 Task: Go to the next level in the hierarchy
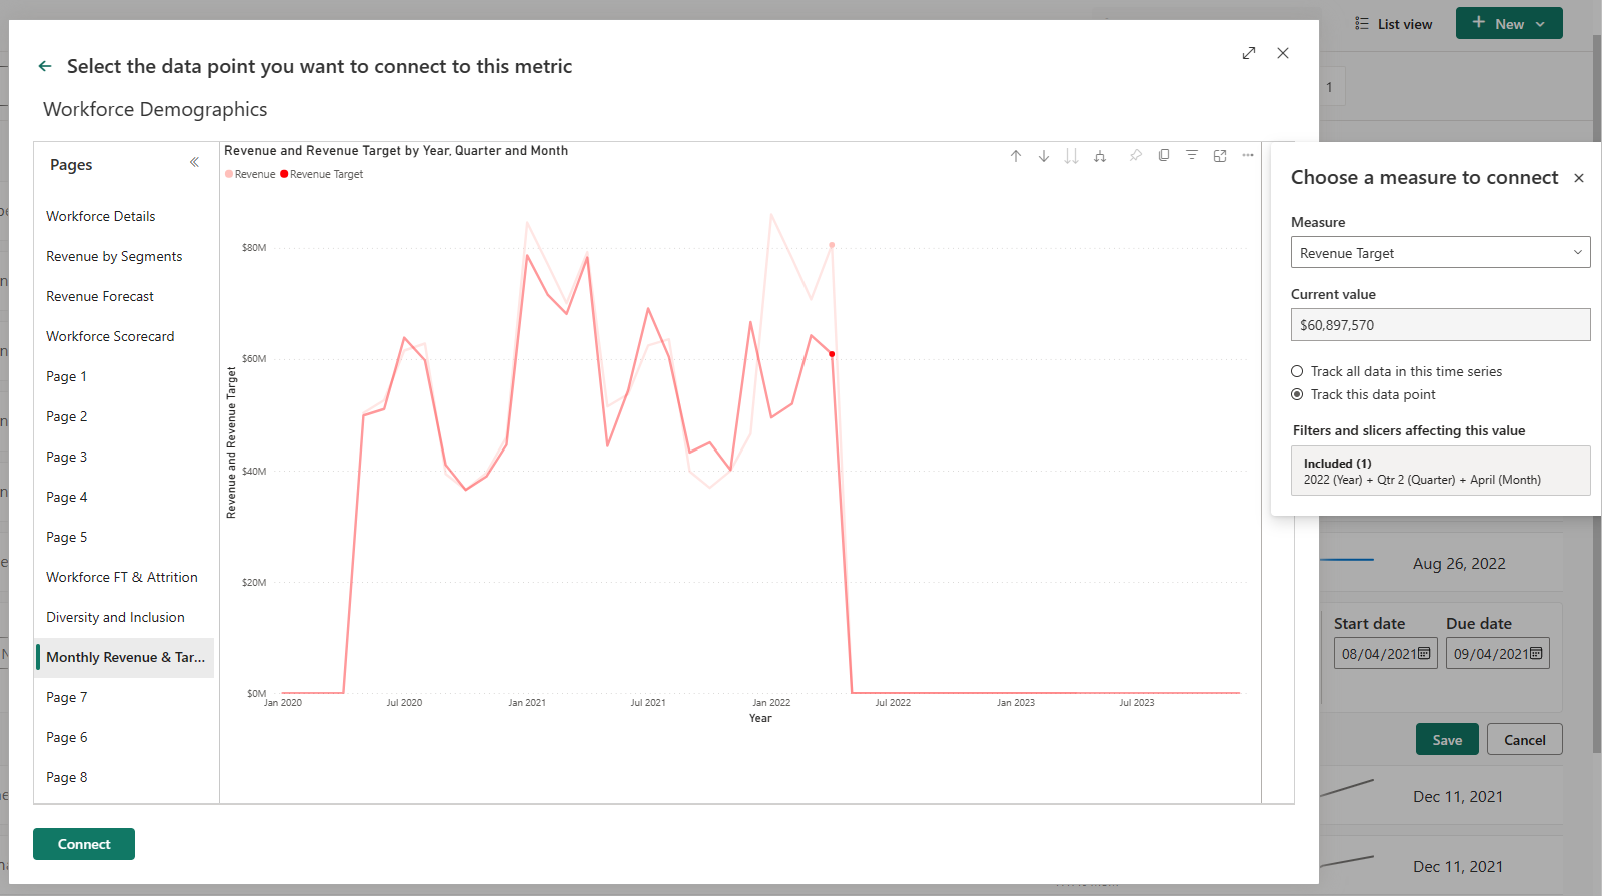pos(1072,156)
